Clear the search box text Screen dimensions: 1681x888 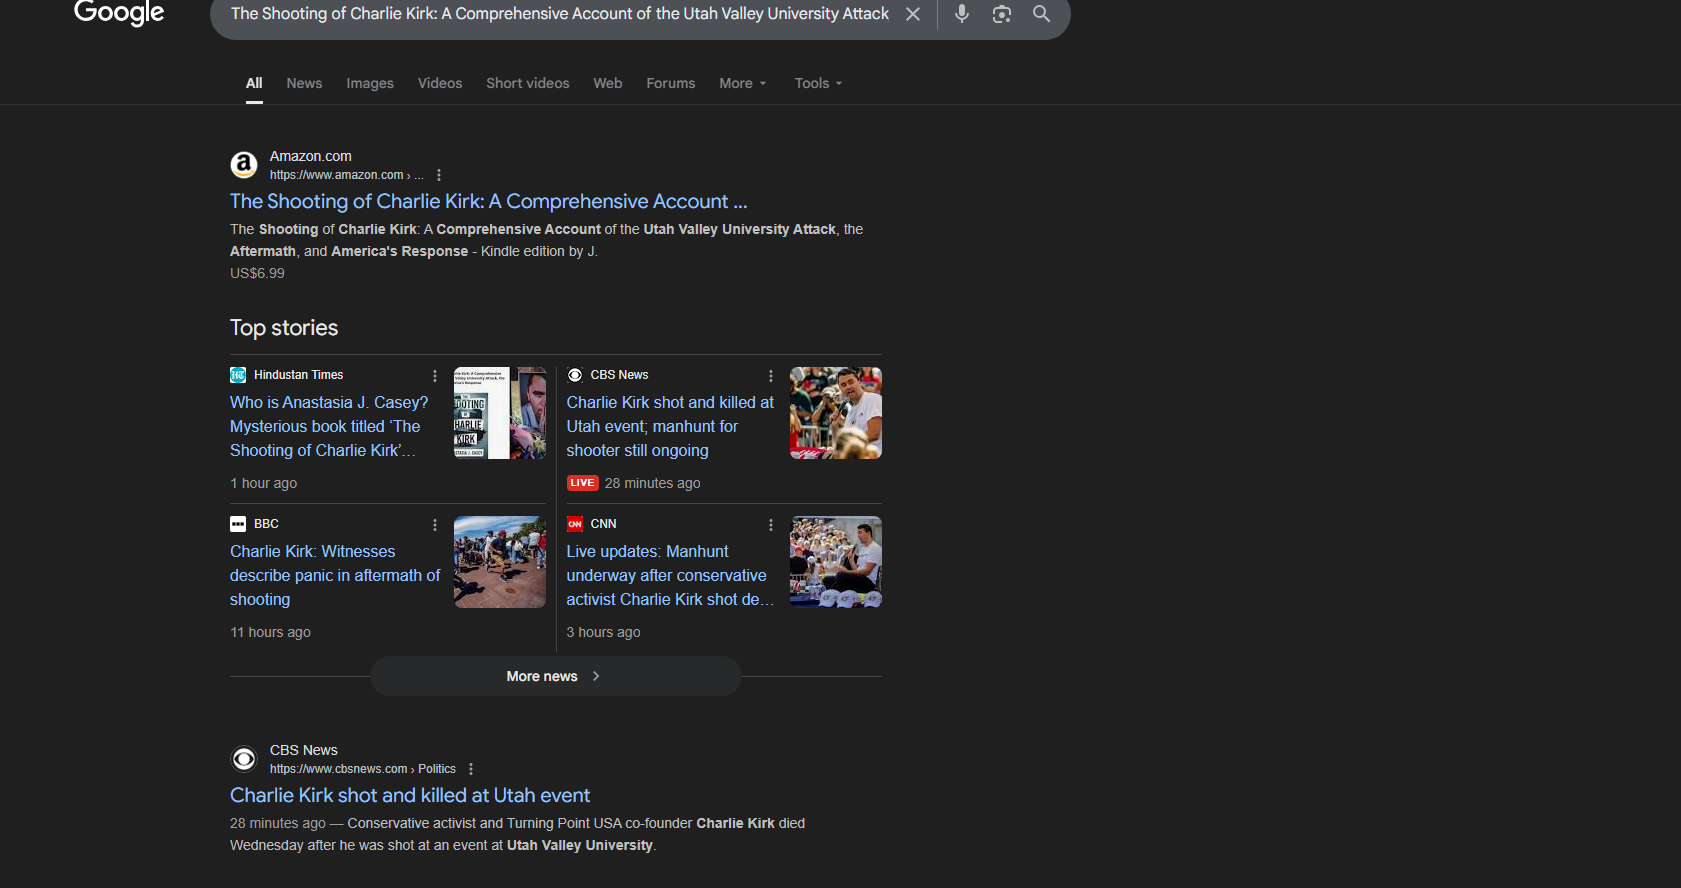click(912, 14)
